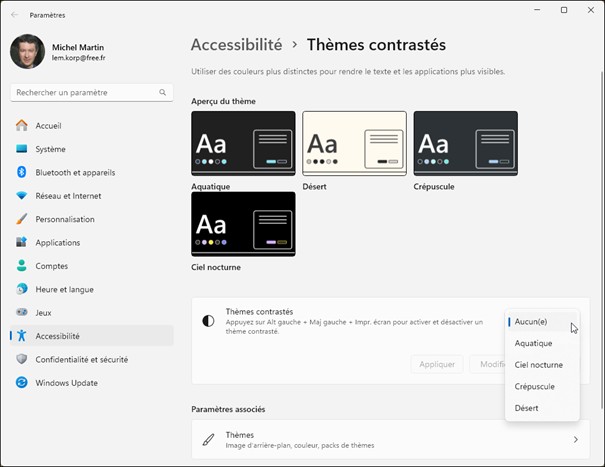Pick Crépuscule in the dropdown list
Screen dimensions: 605x467
534,386
